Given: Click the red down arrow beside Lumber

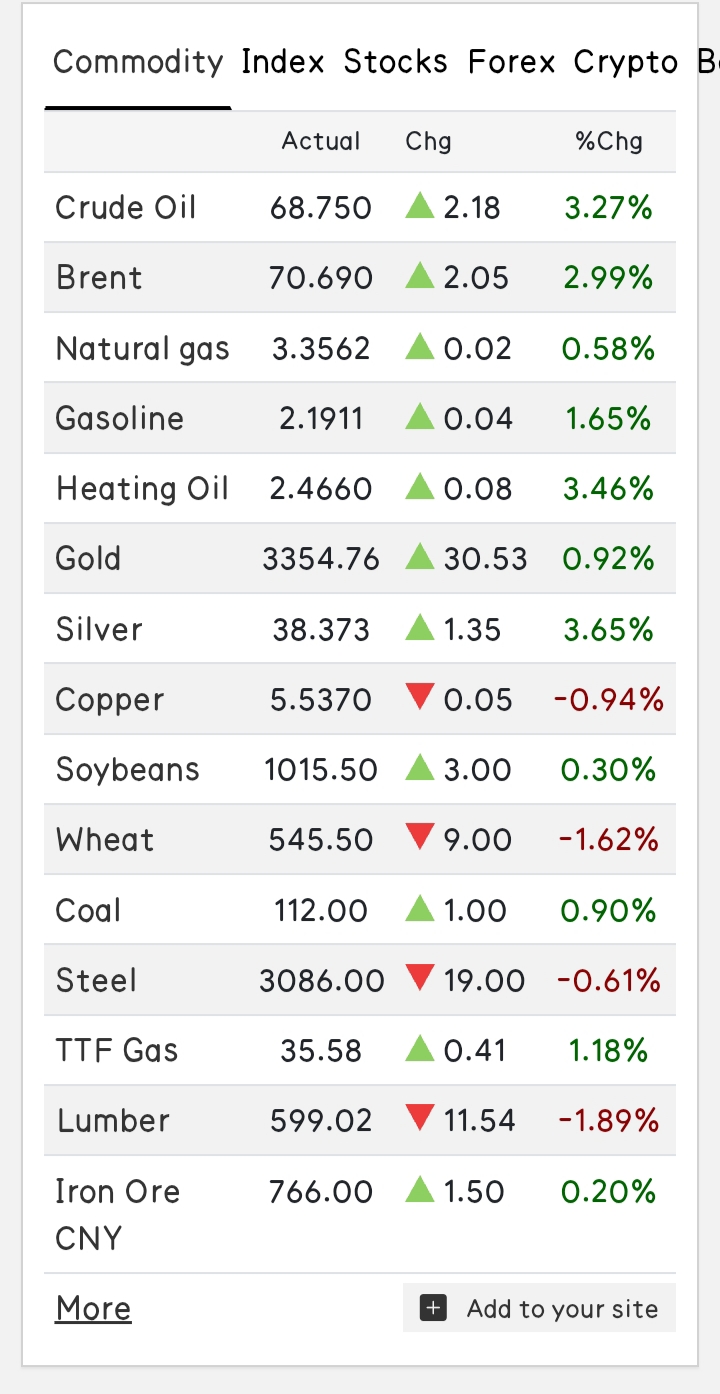Looking at the screenshot, I should pyautogui.click(x=420, y=1120).
